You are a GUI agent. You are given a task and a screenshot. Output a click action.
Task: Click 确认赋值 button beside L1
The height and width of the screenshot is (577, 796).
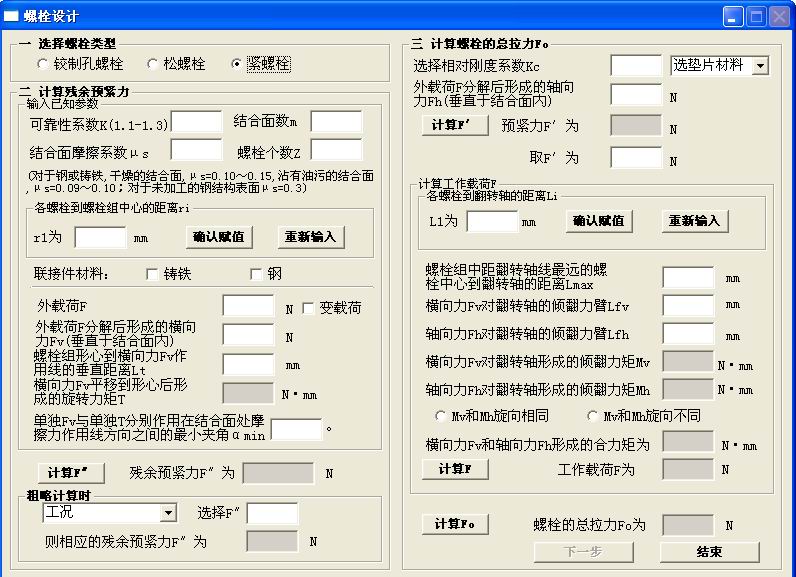click(x=600, y=221)
